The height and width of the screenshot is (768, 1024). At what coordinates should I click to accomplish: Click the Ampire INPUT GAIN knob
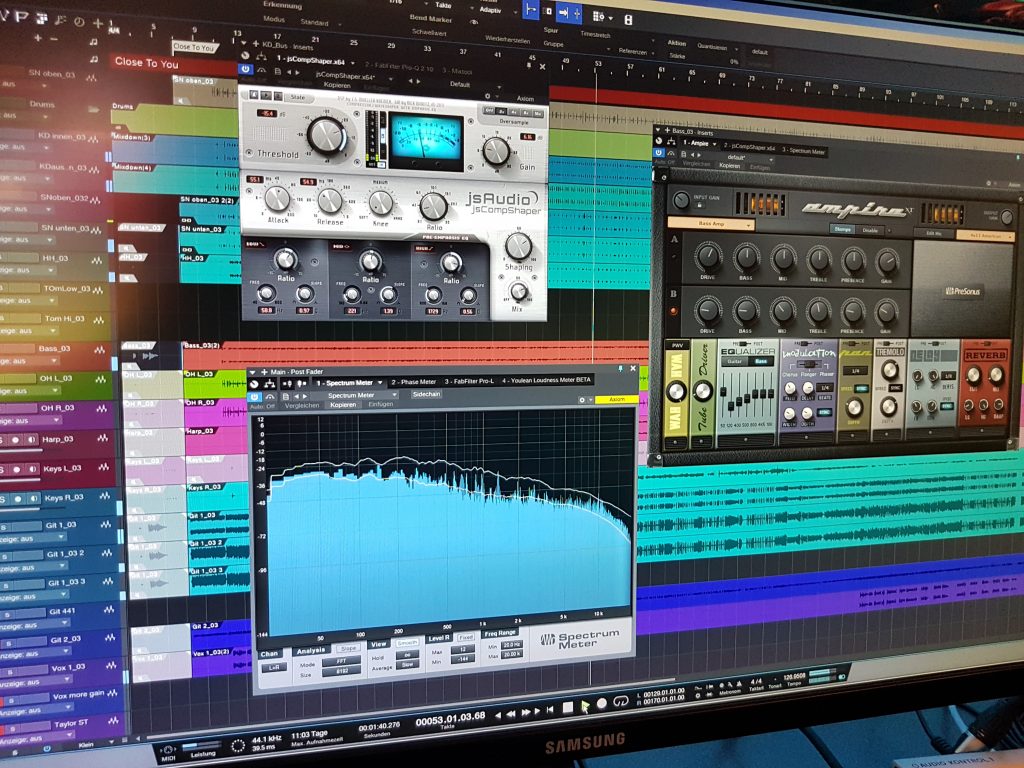pyautogui.click(x=681, y=200)
